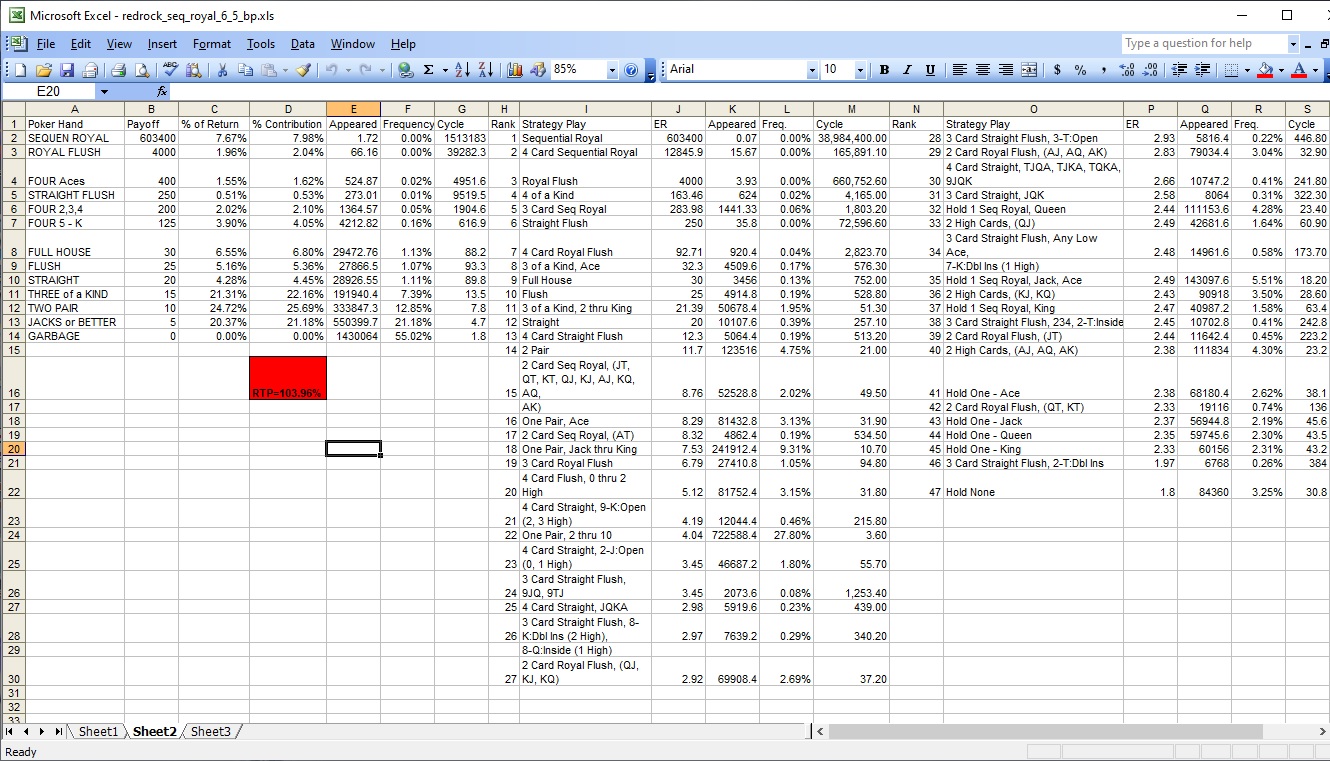This screenshot has height=761, width=1330.
Task: Increase decimal places
Action: click(1127, 70)
